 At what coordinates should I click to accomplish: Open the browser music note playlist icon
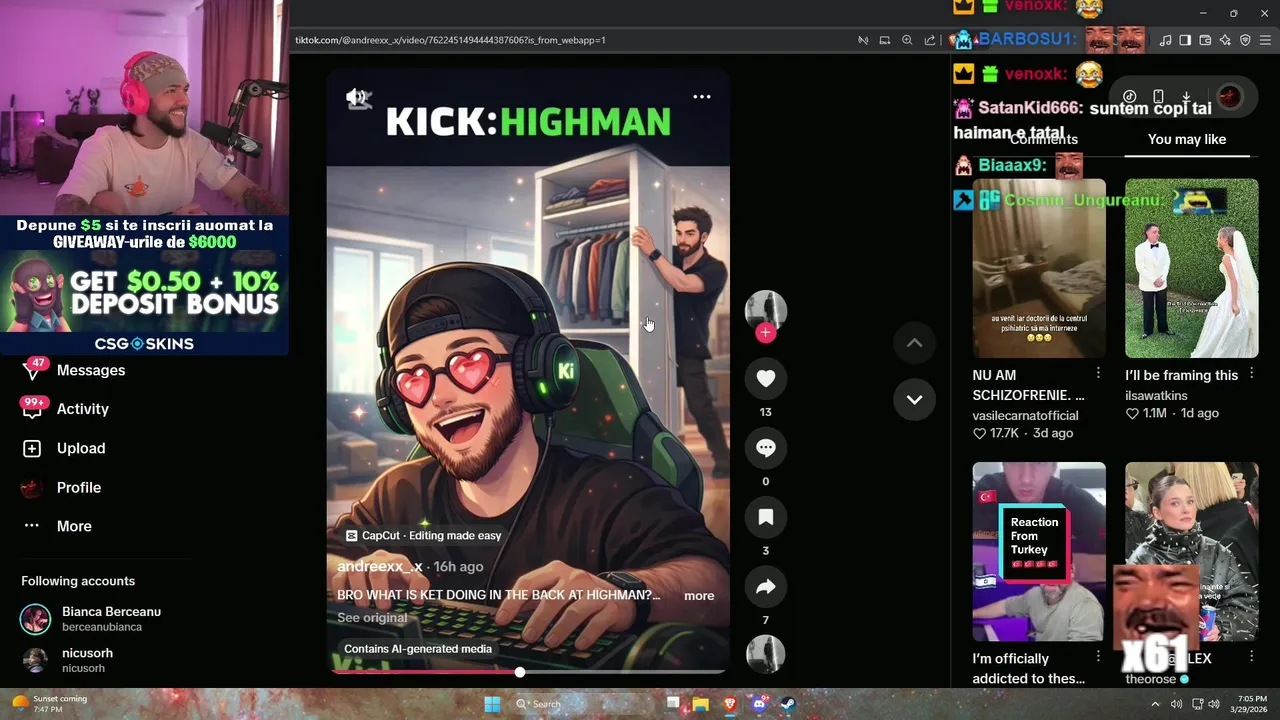point(1165,40)
